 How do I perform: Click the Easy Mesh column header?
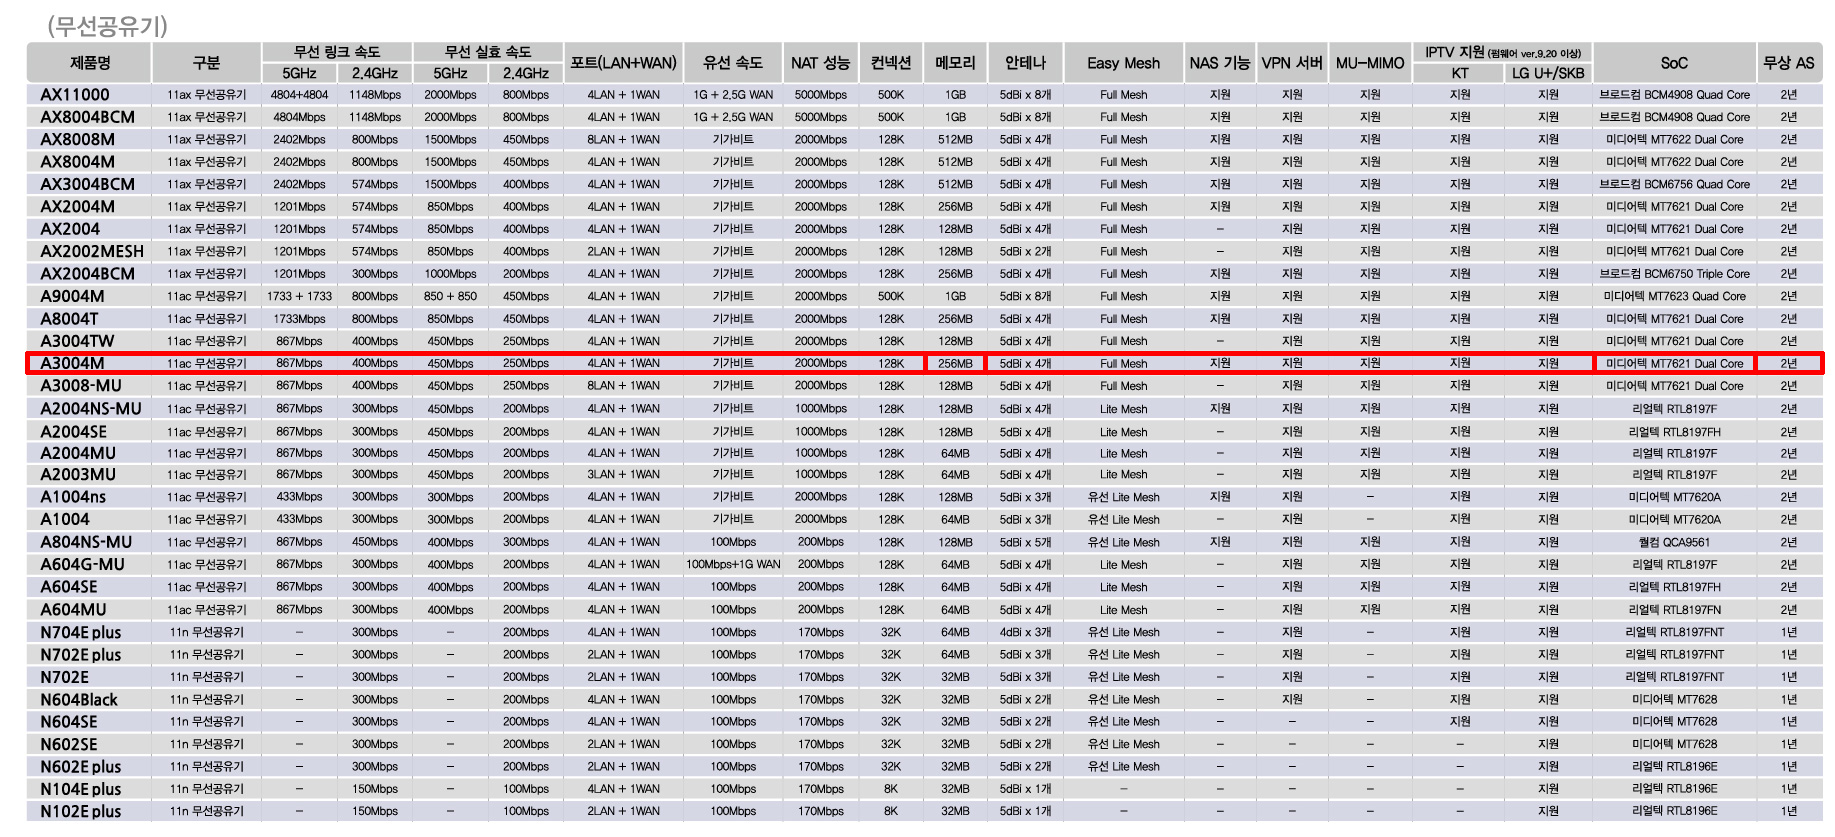pos(1123,62)
